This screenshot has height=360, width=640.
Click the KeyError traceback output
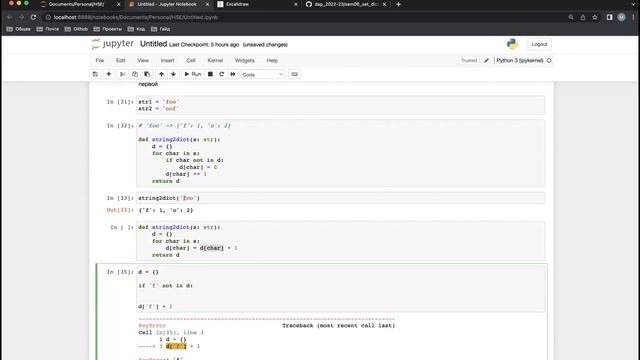[267, 338]
